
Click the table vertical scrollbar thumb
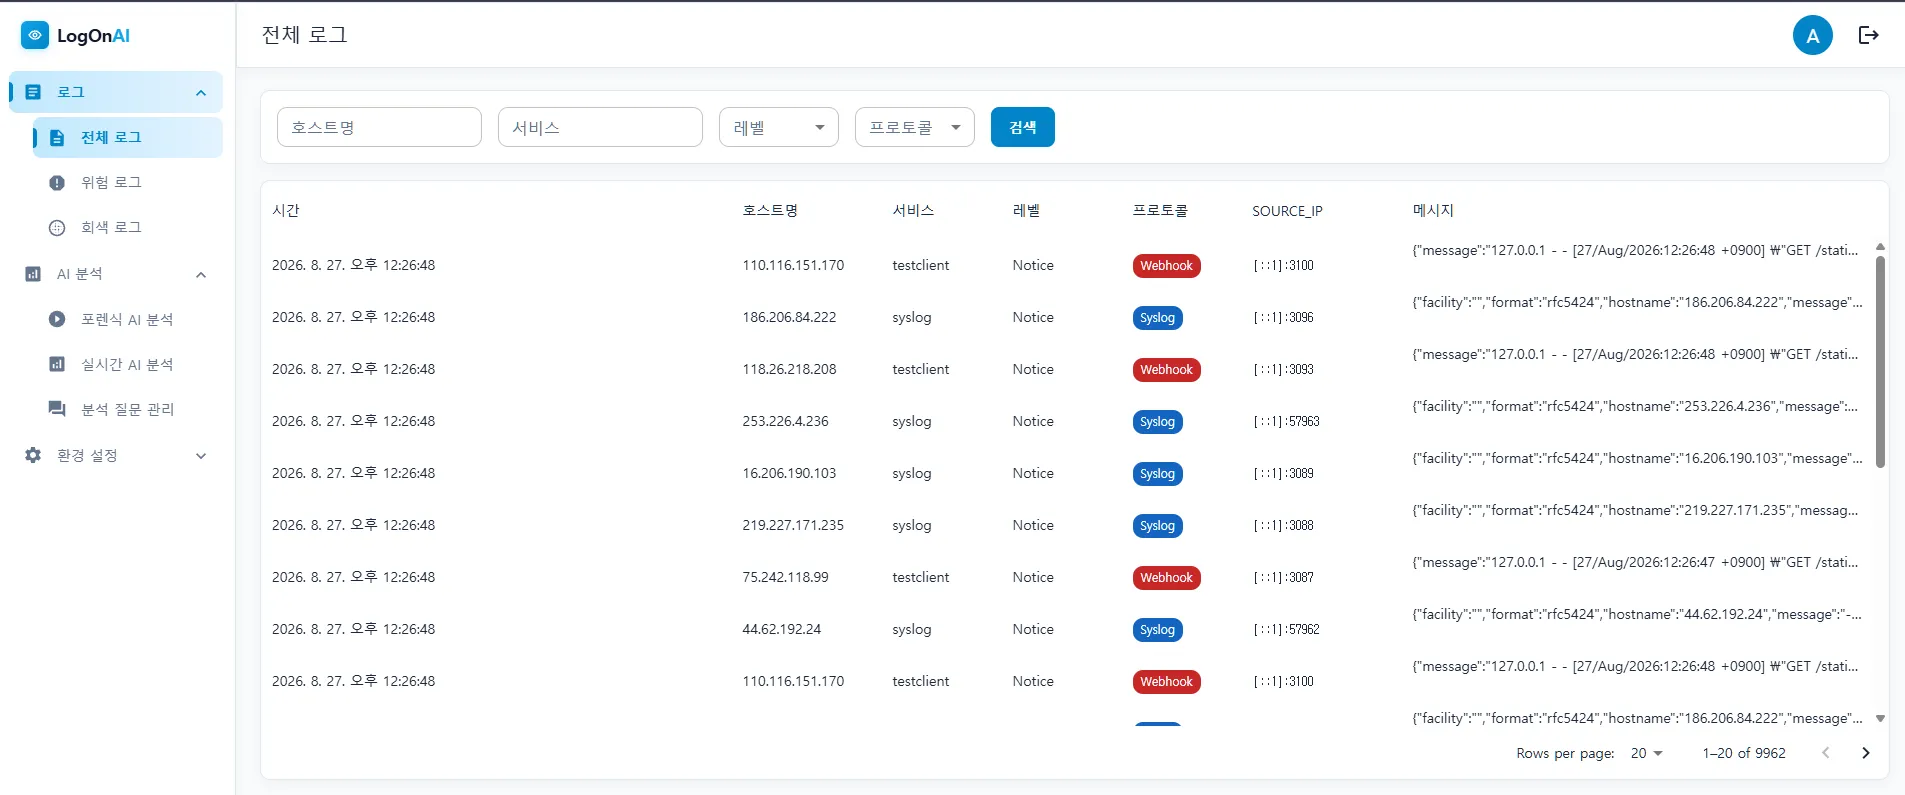1880,360
